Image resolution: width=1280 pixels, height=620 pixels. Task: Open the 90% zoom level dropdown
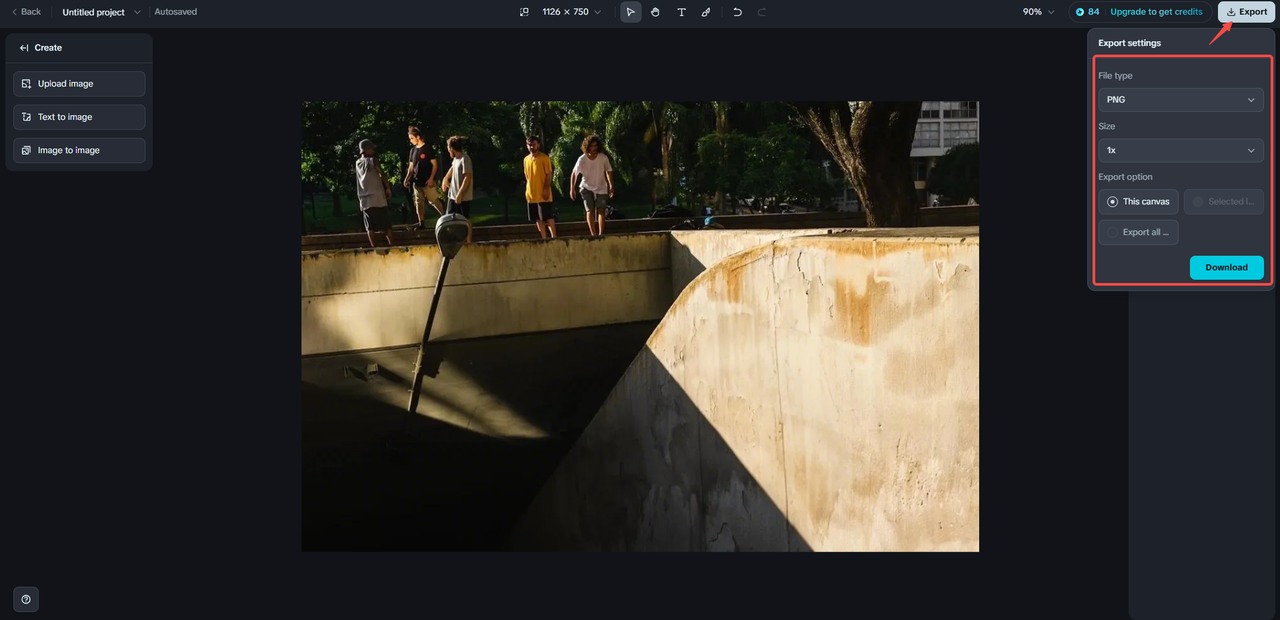pos(1038,12)
